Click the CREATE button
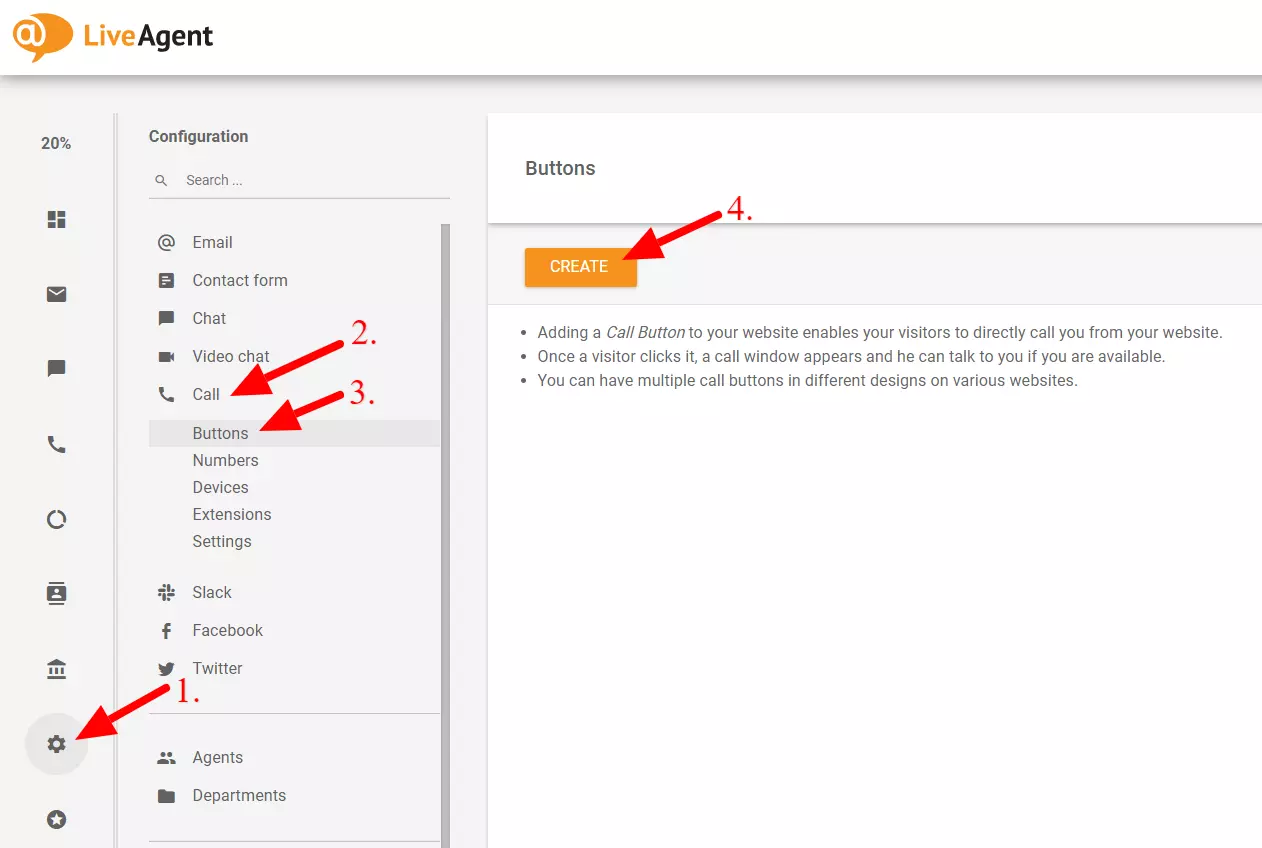 tap(580, 267)
